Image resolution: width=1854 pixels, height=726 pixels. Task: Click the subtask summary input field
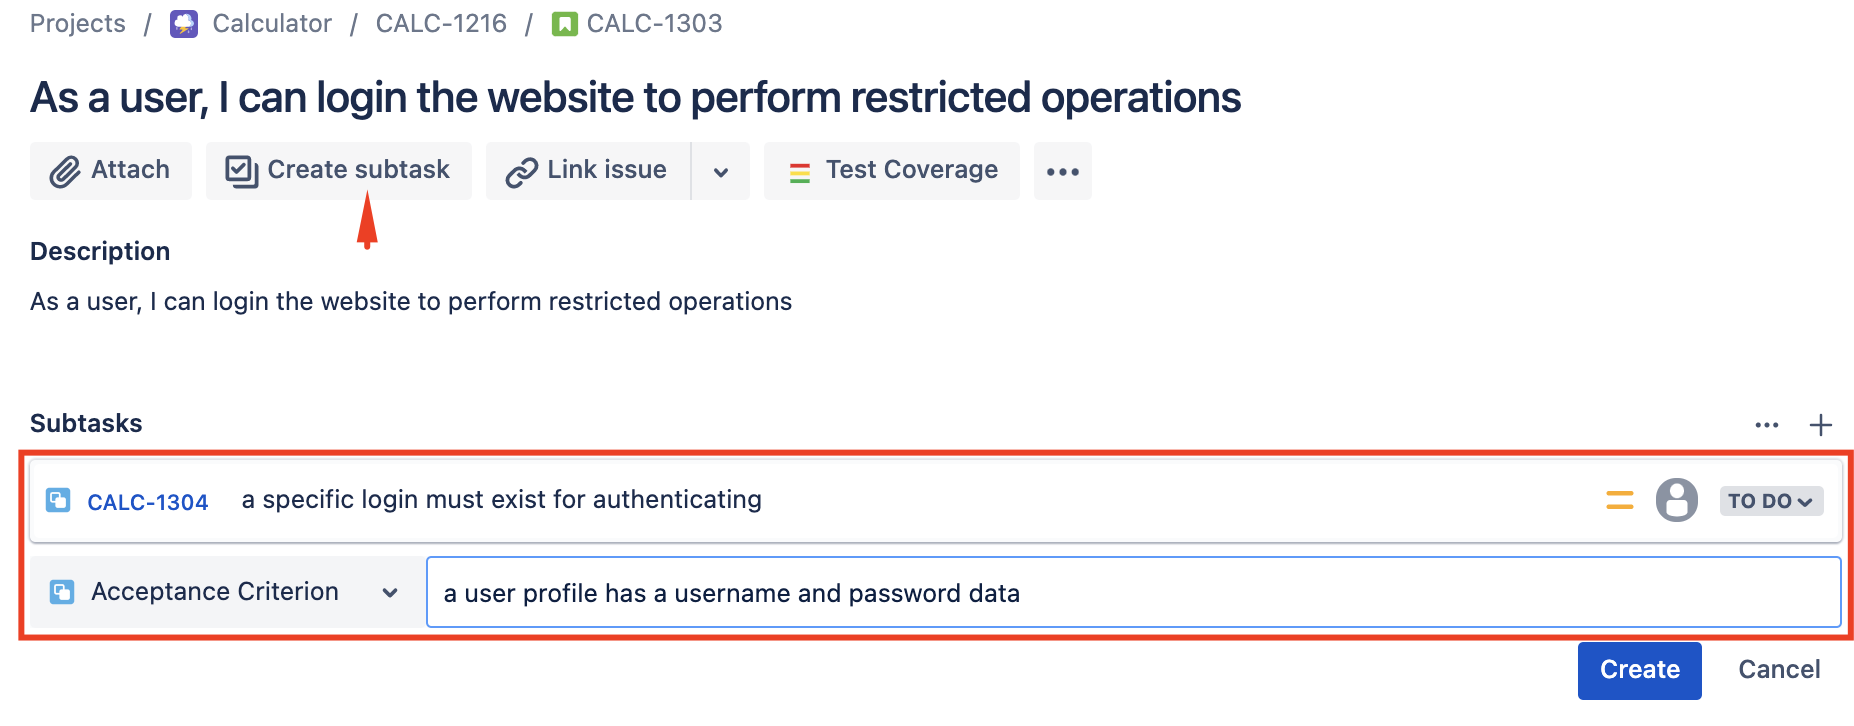[x=1134, y=592]
